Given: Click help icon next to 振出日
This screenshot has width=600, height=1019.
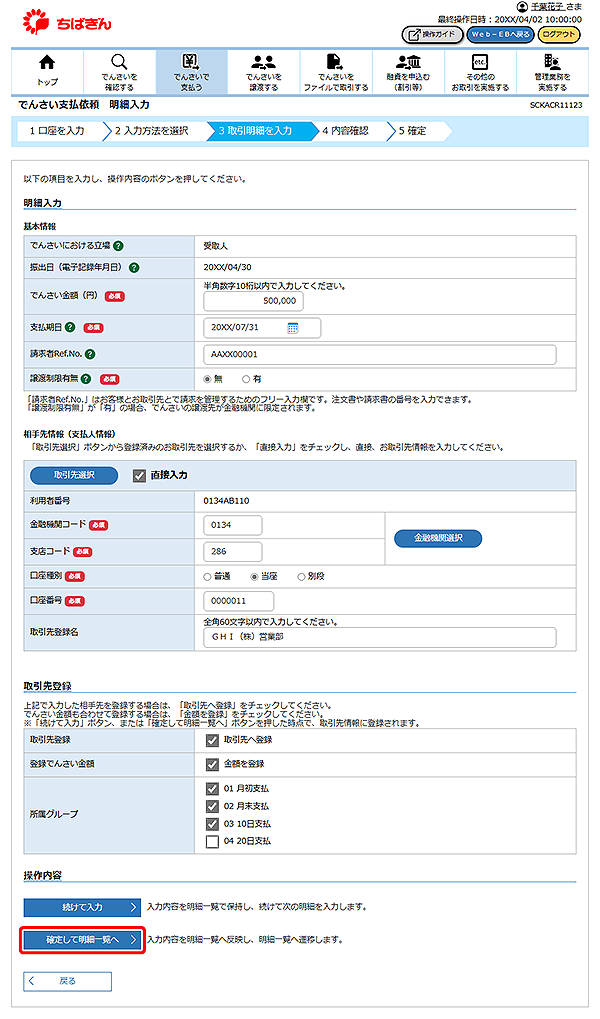Looking at the screenshot, I should [x=134, y=268].
